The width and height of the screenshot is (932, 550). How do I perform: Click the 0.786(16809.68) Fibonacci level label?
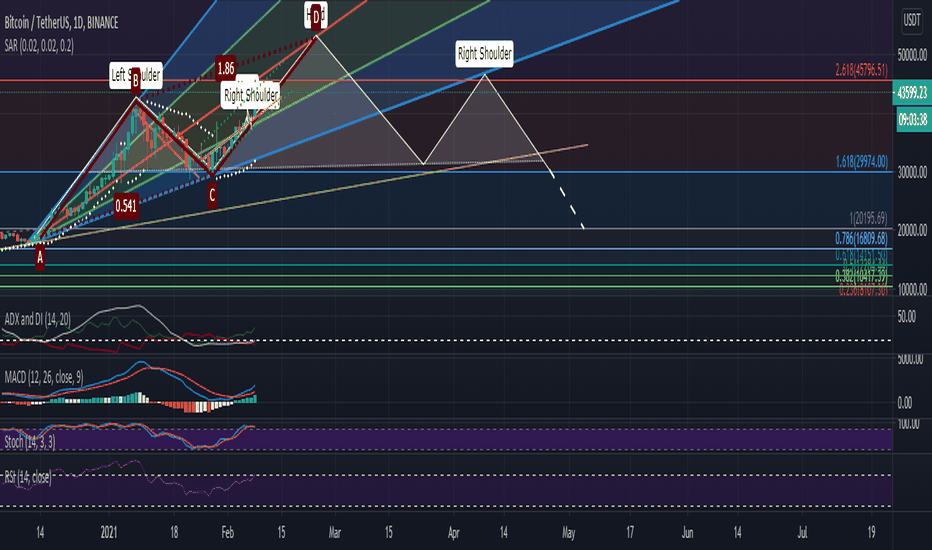pos(861,238)
